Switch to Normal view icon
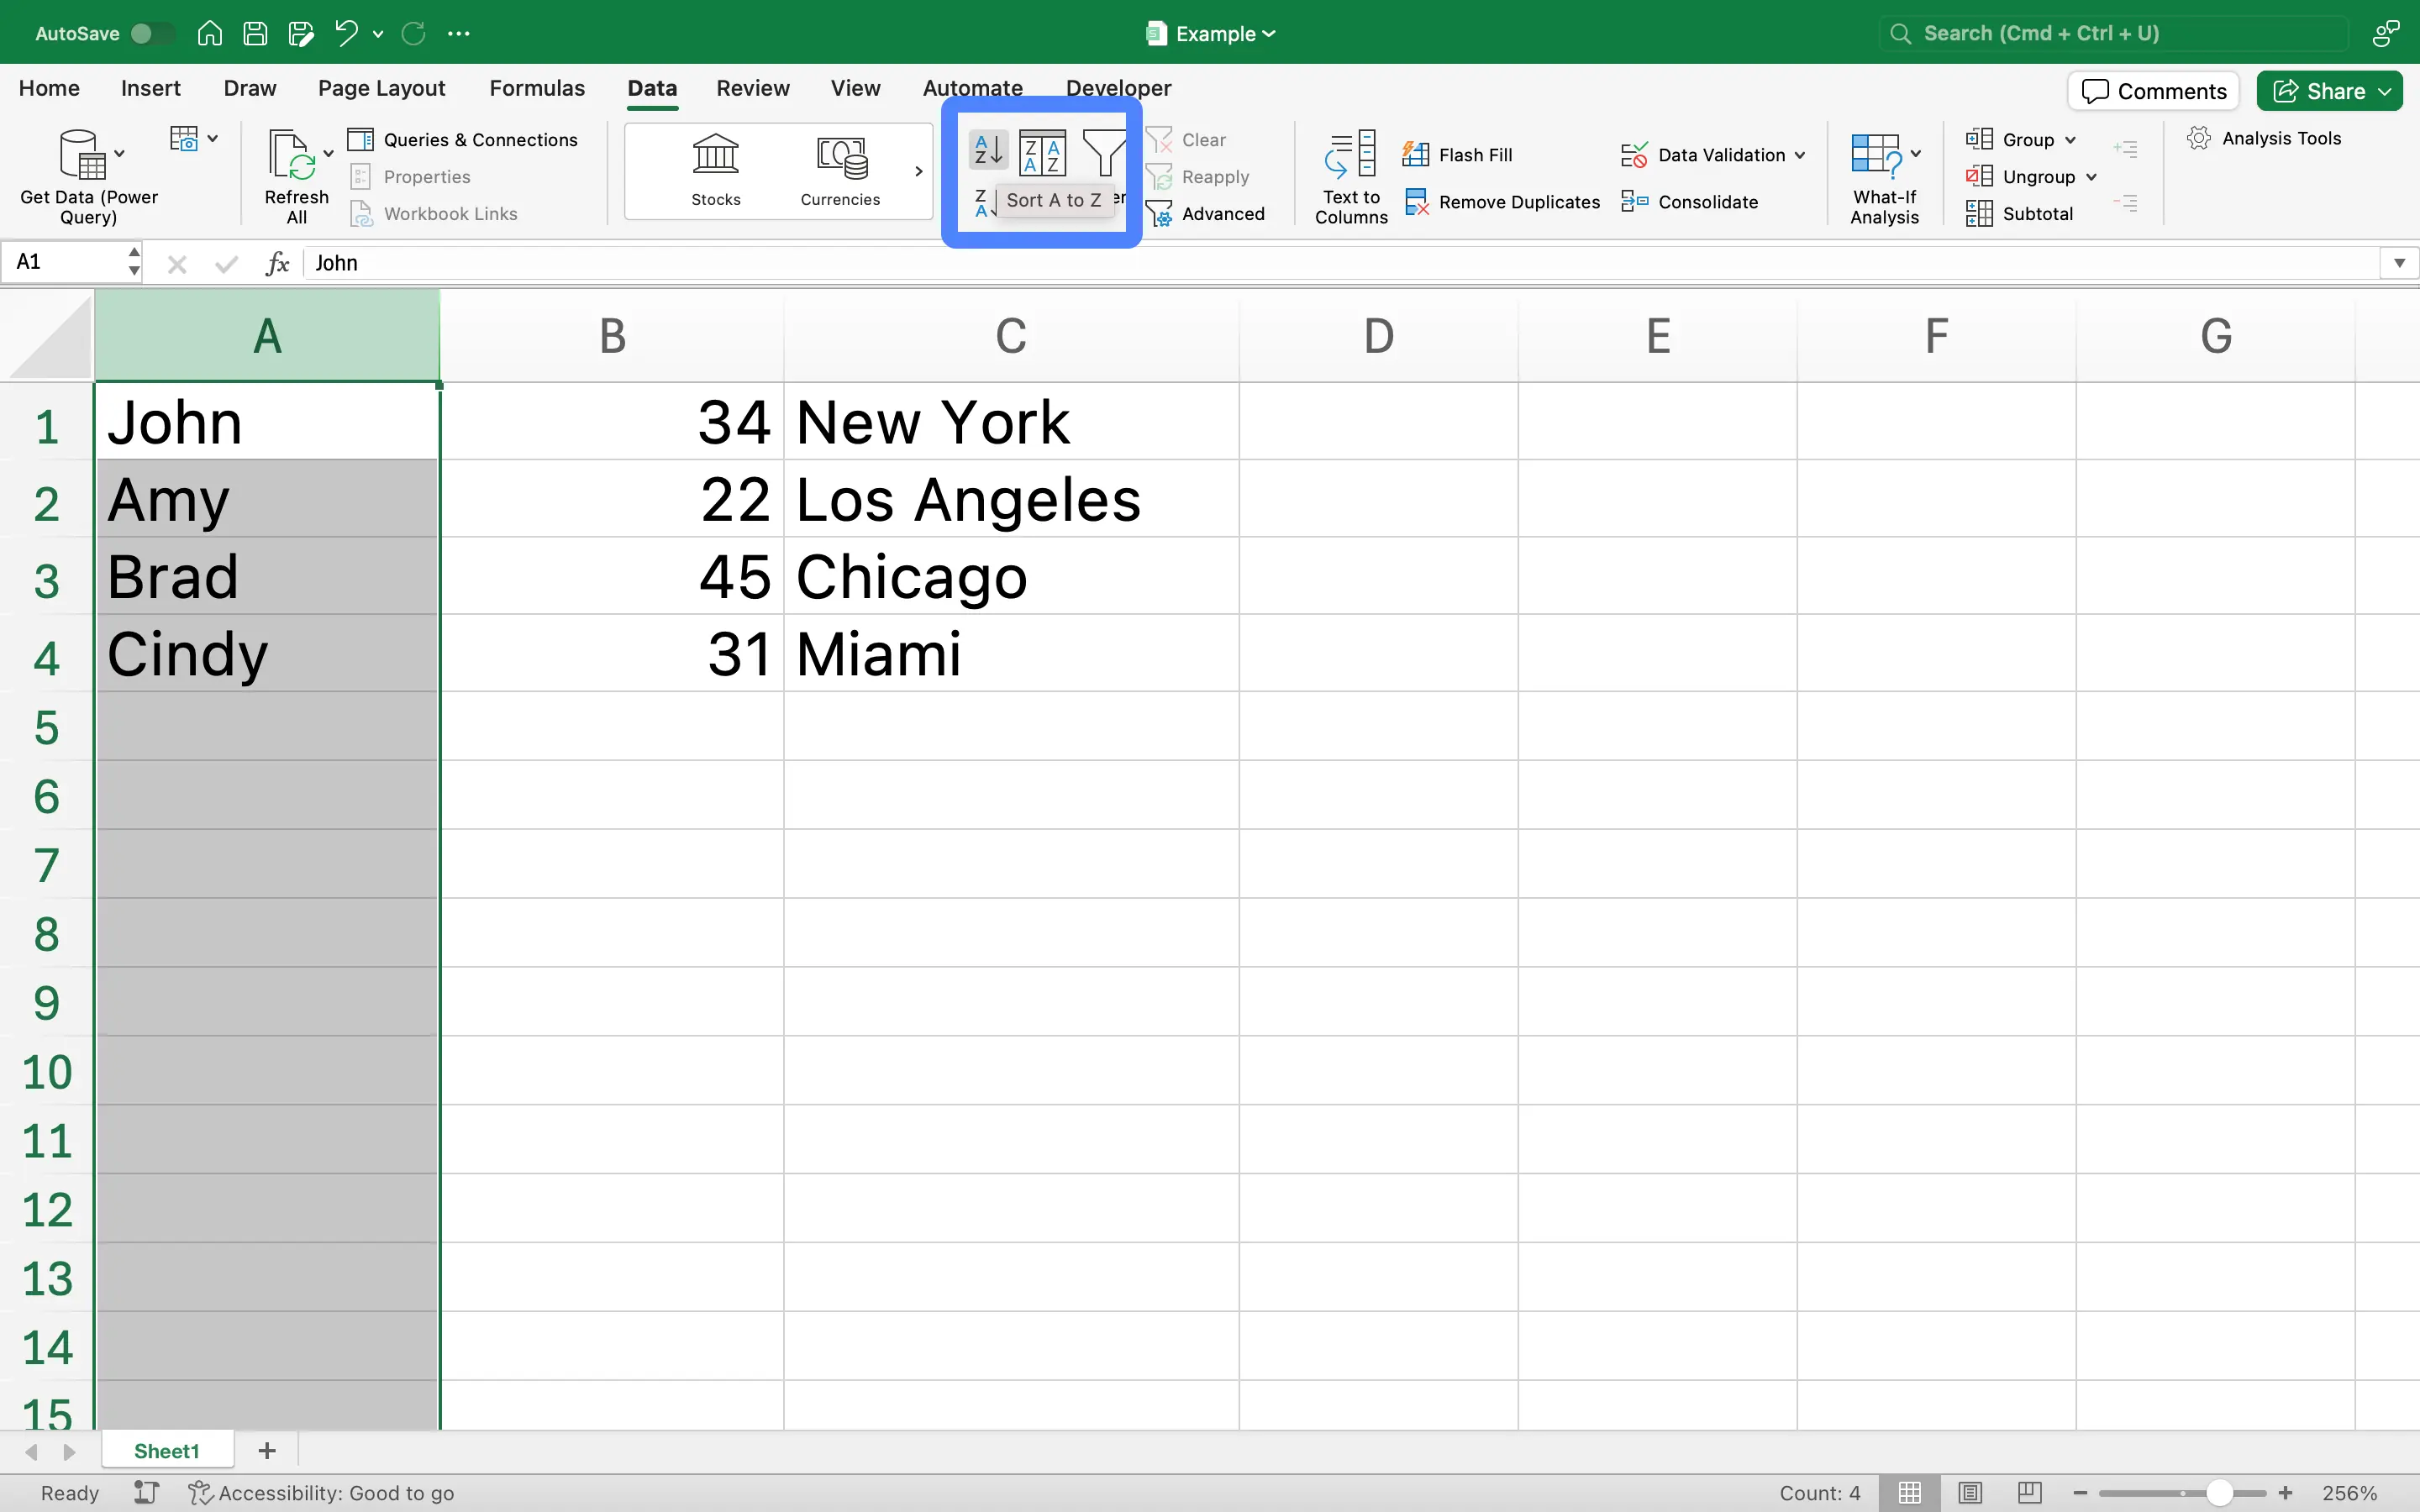This screenshot has width=2420, height=1512. [x=1909, y=1492]
